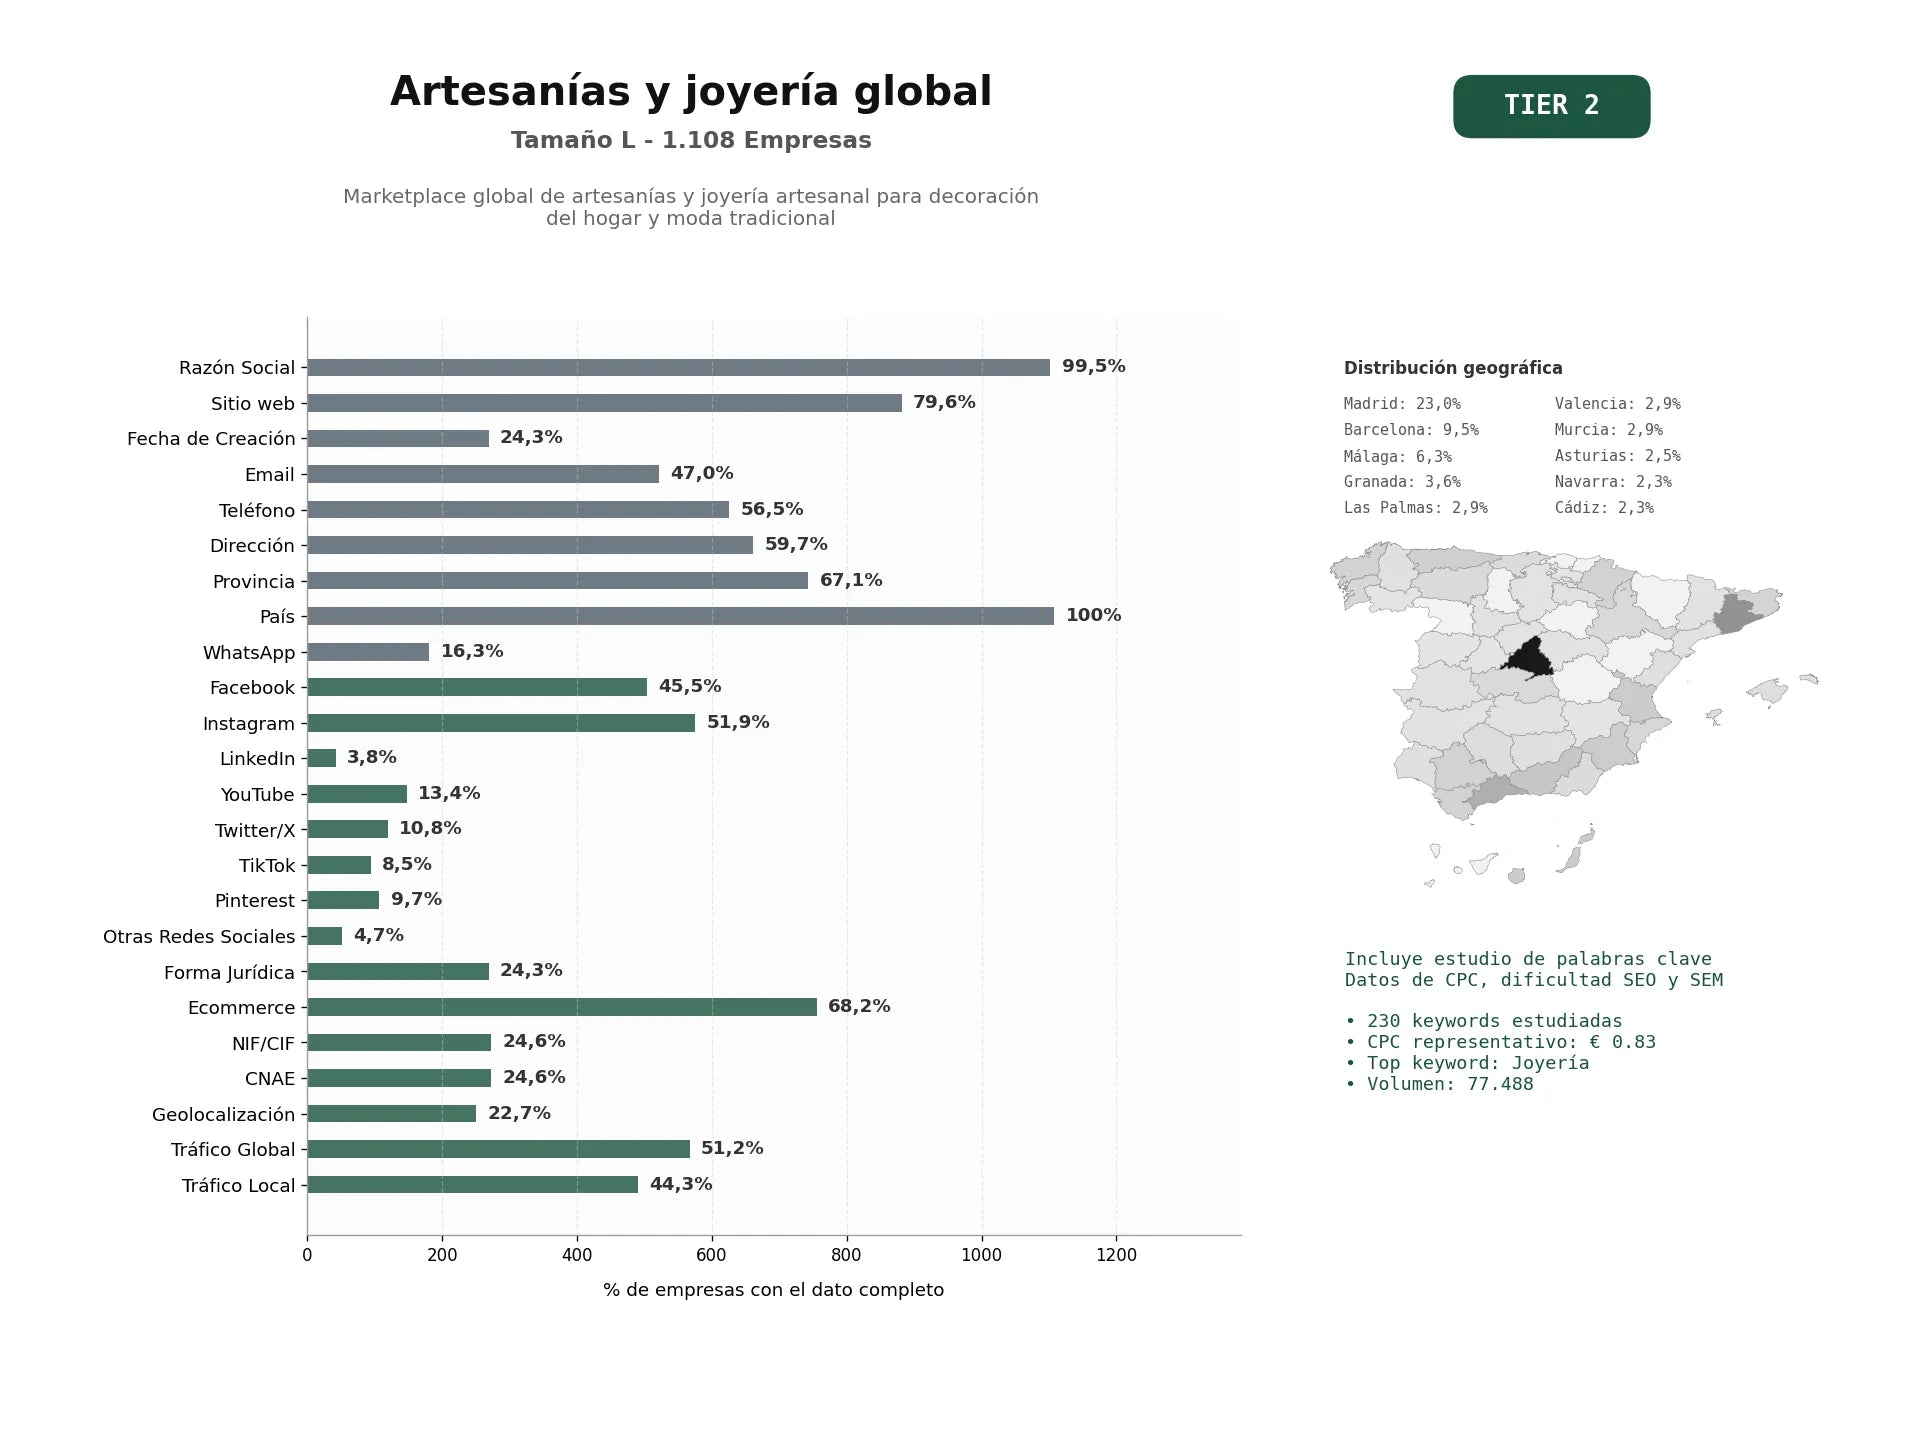
Task: Click the 99,5% value label
Action: click(x=1094, y=366)
